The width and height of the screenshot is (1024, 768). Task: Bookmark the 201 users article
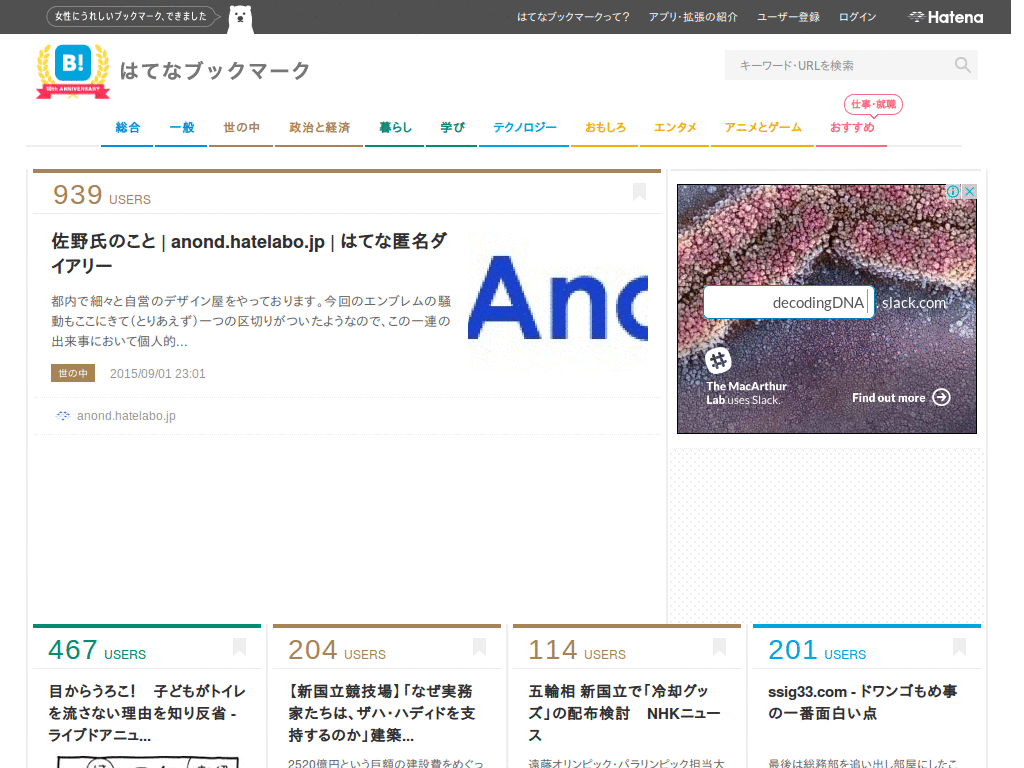coord(959,647)
